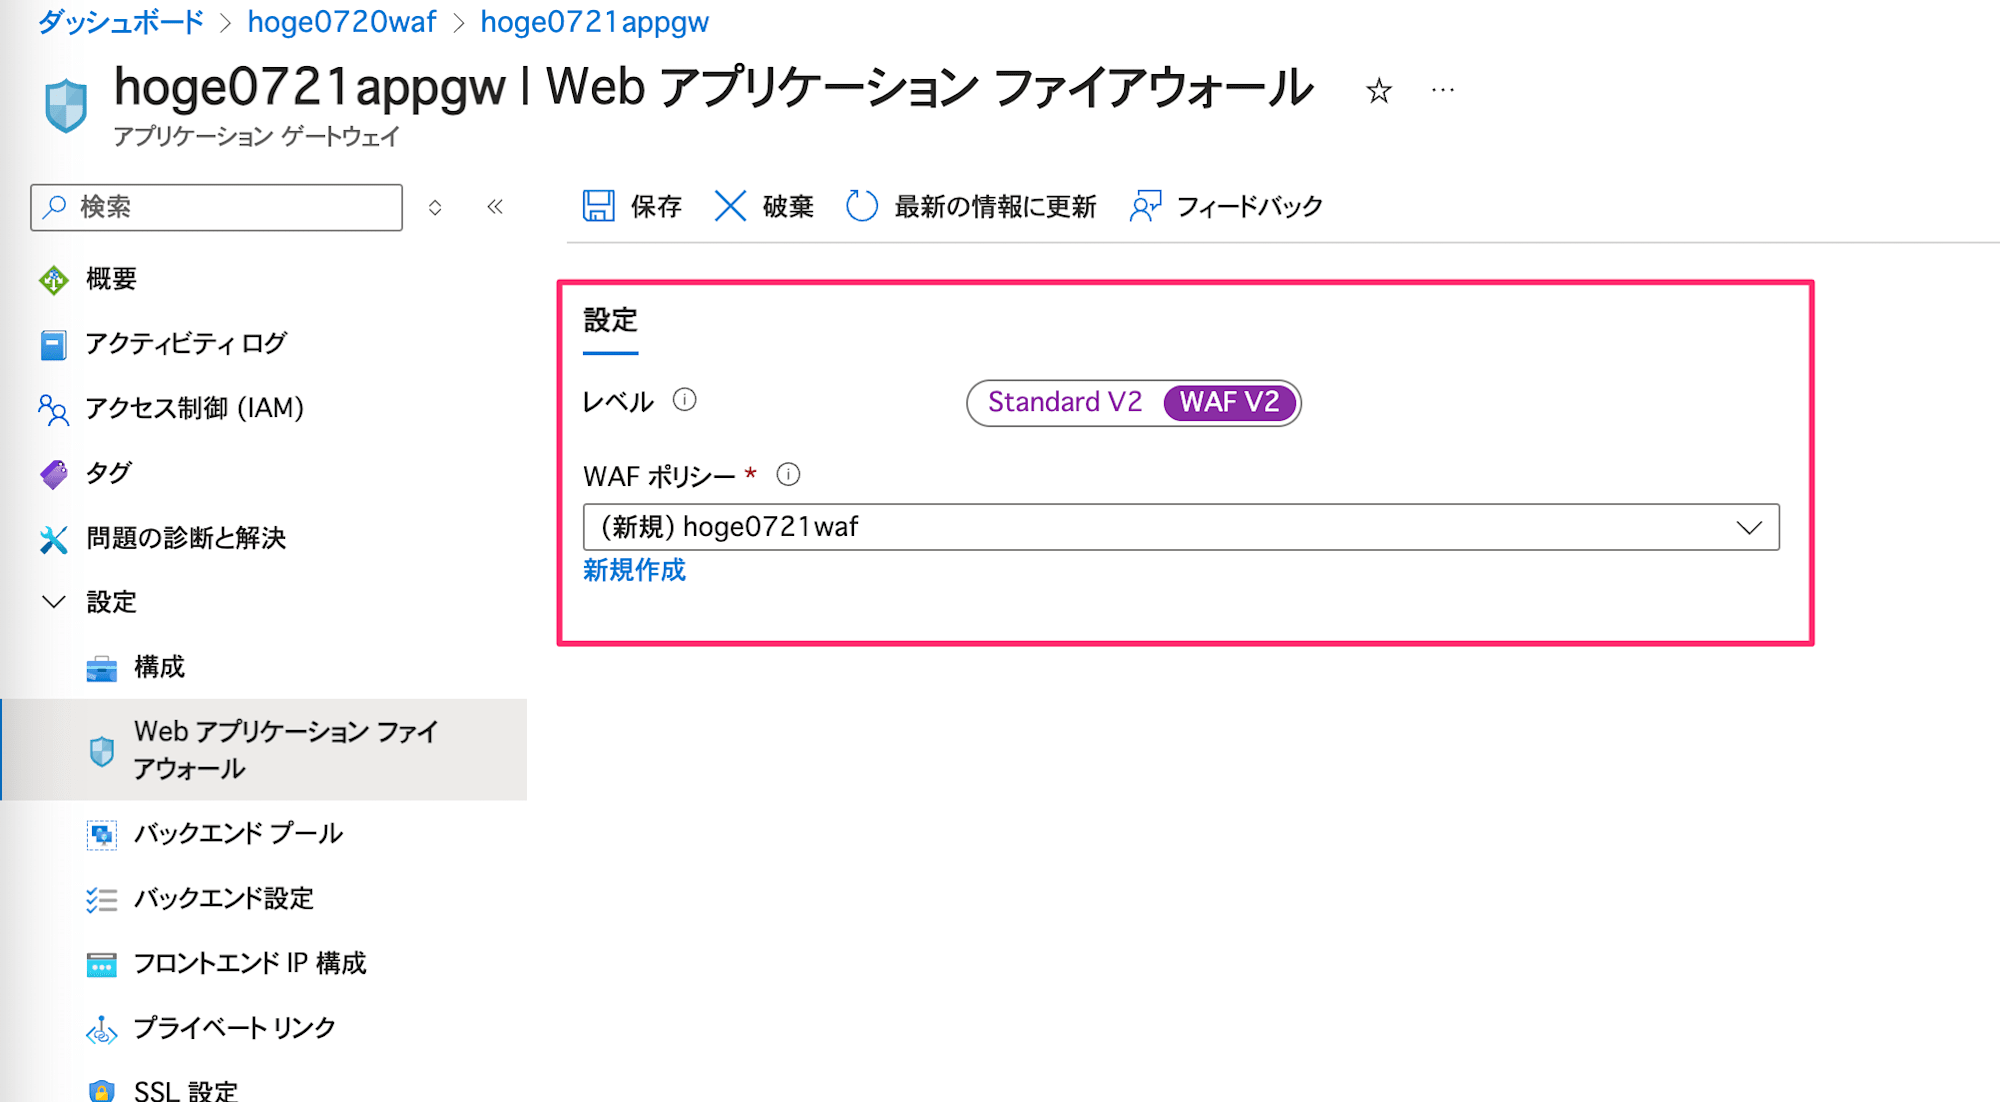Image resolution: width=2000 pixels, height=1102 pixels.
Task: Click the 新規作成 link under WAF policy
Action: [634, 570]
